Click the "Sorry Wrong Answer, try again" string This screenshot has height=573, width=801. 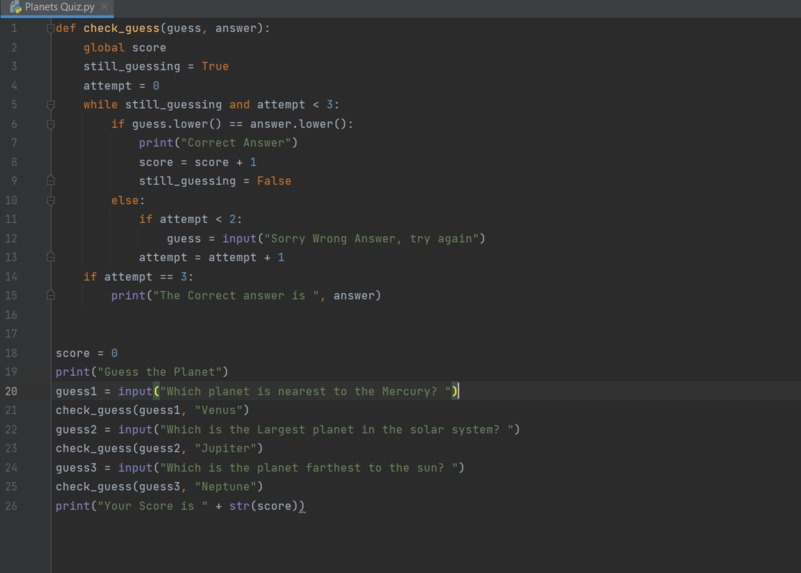[x=371, y=238]
